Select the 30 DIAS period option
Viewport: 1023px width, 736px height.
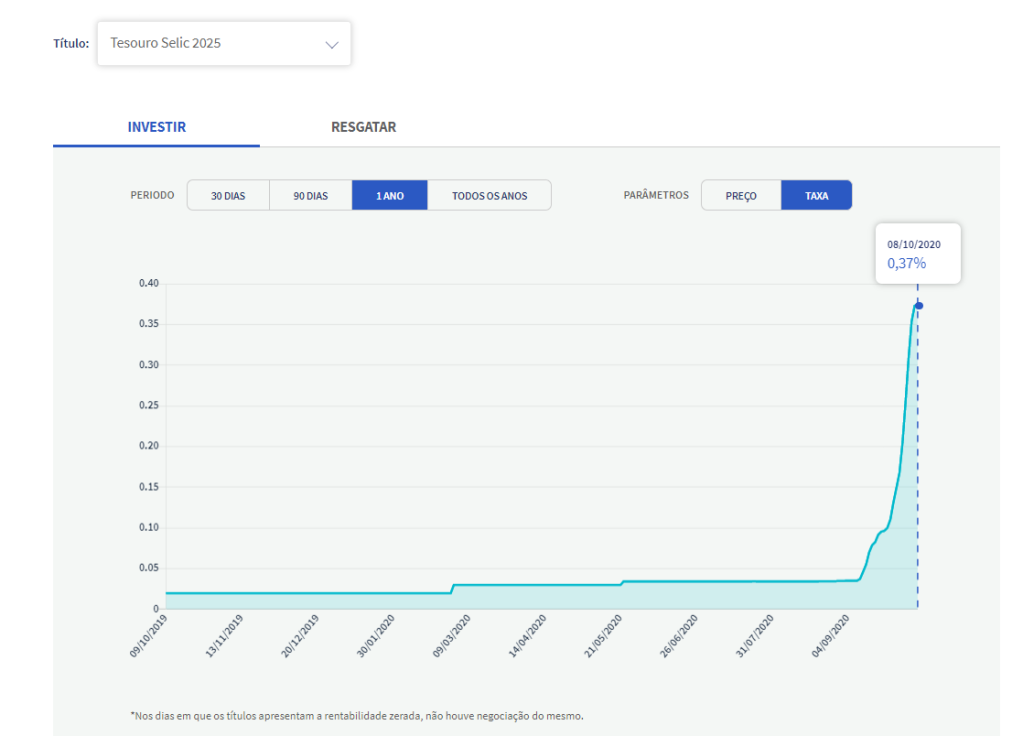tap(228, 196)
